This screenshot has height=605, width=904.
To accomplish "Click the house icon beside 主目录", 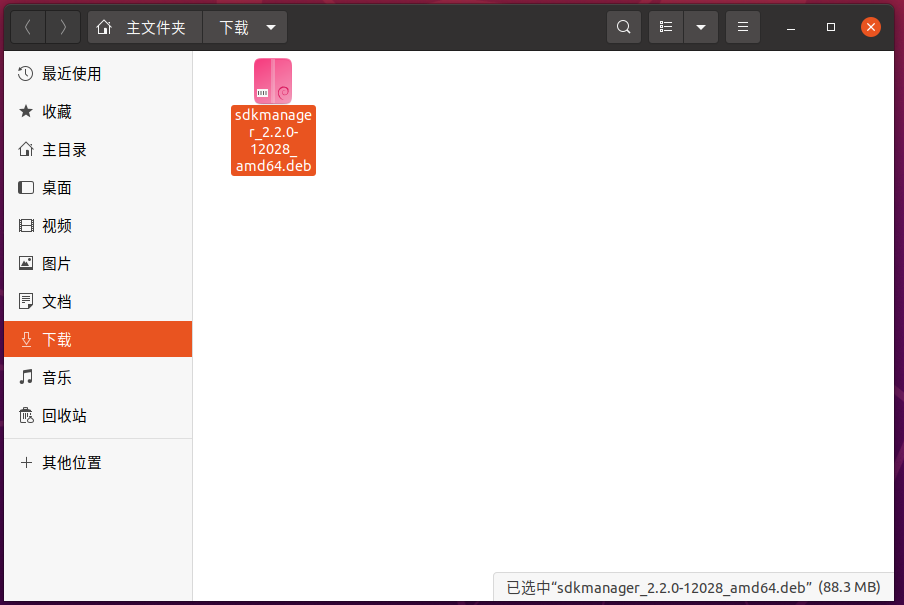I will [25, 149].
